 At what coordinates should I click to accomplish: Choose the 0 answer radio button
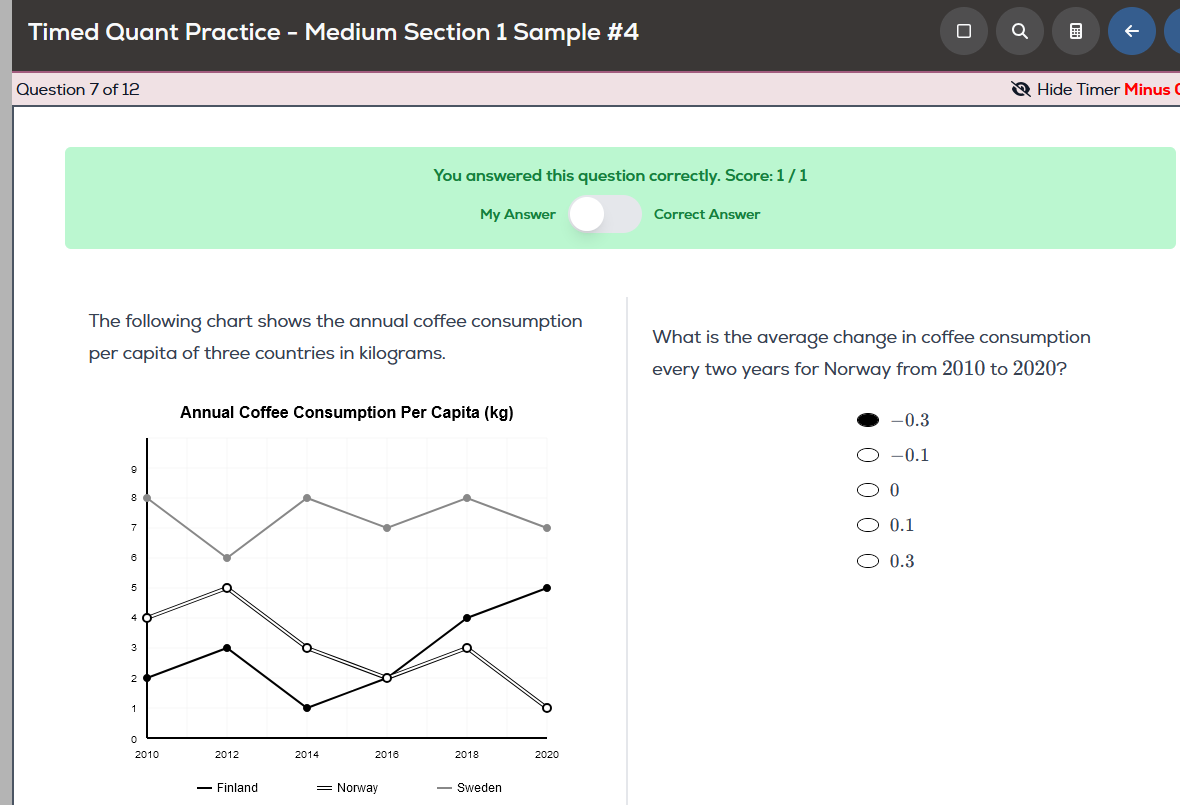[x=868, y=491]
